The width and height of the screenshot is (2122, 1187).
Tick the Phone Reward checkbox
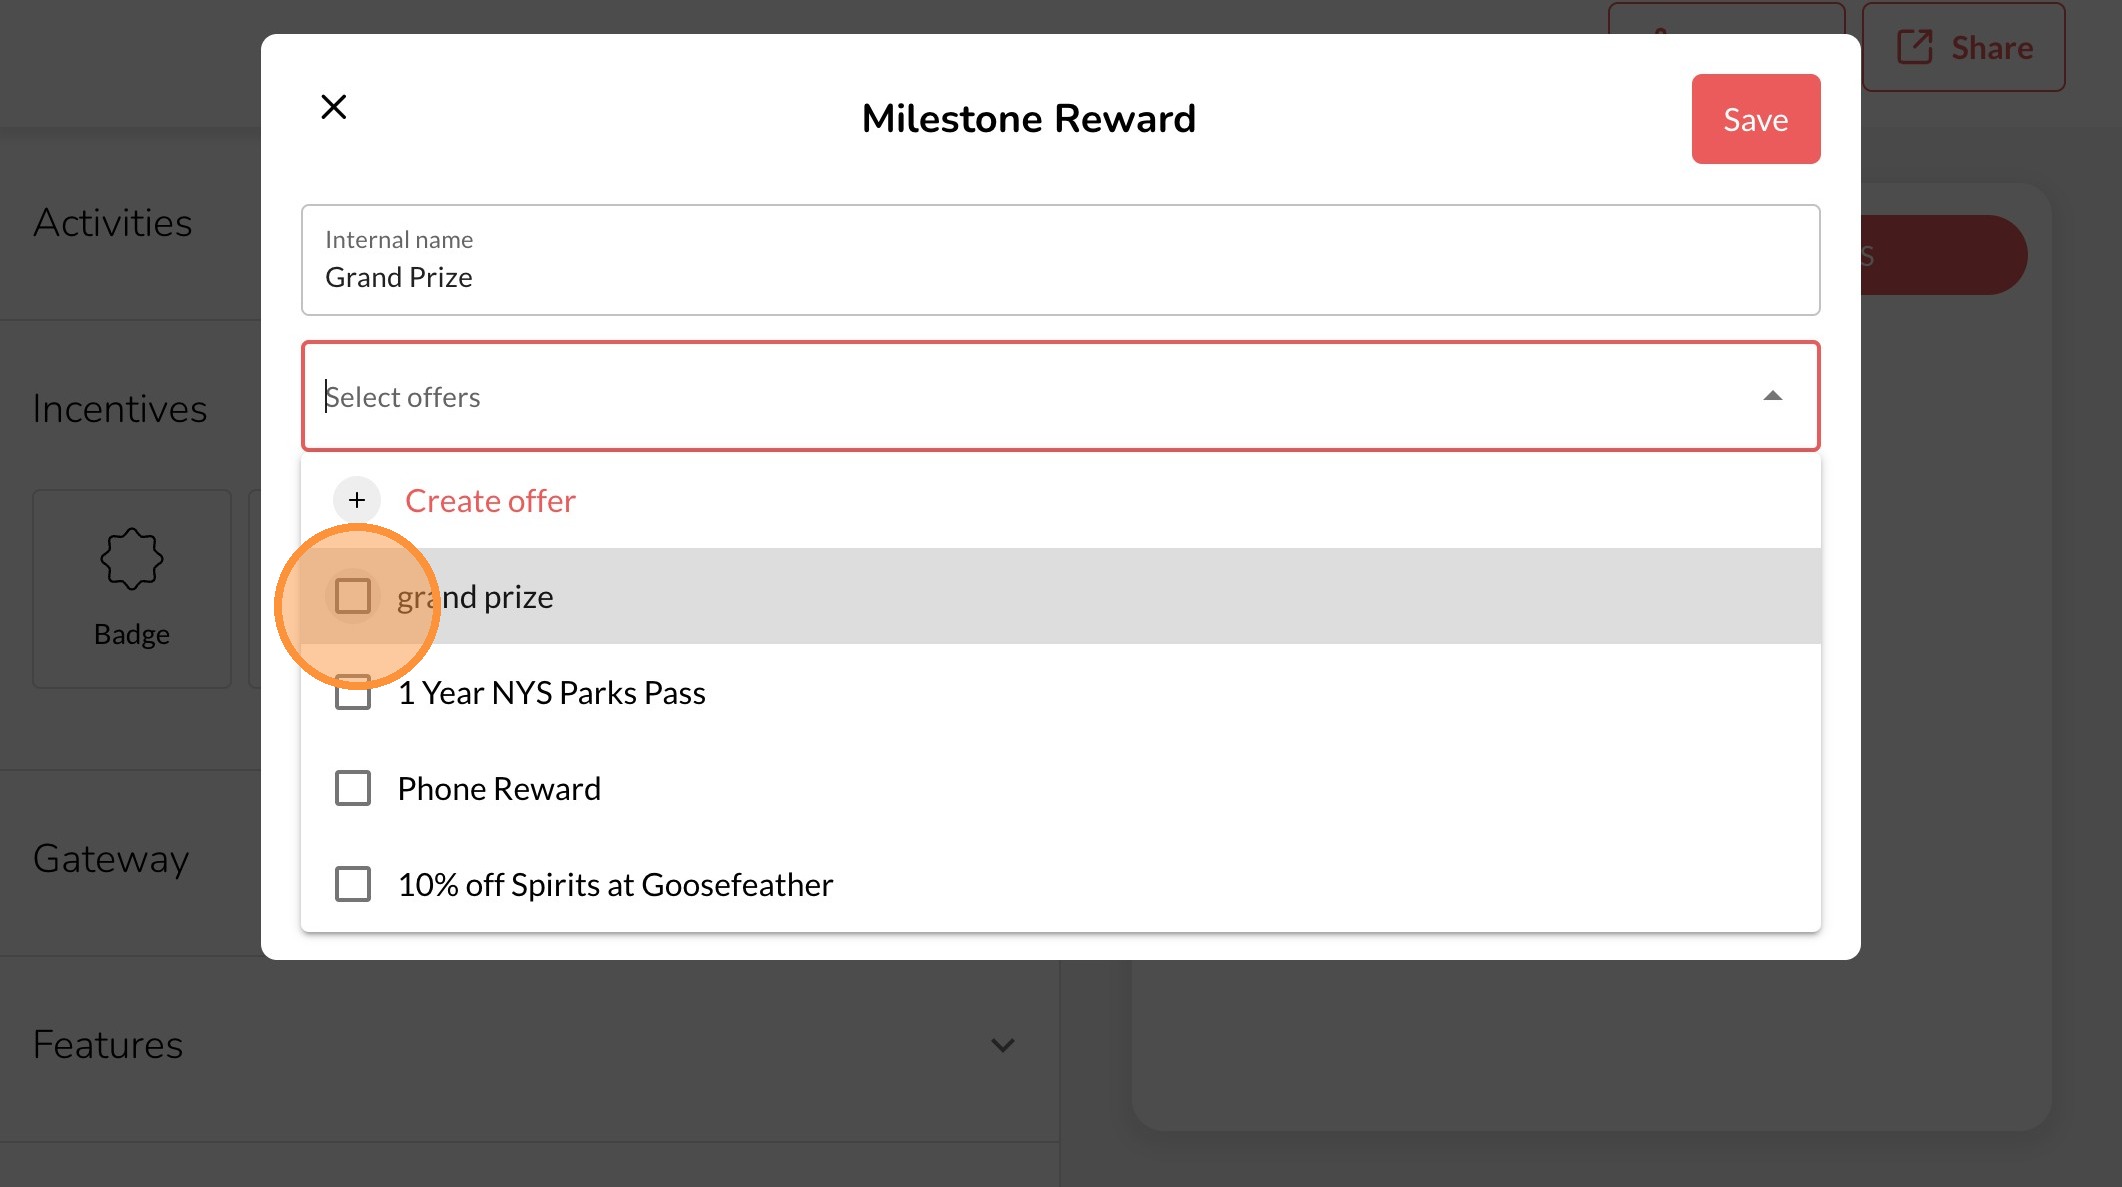click(353, 788)
